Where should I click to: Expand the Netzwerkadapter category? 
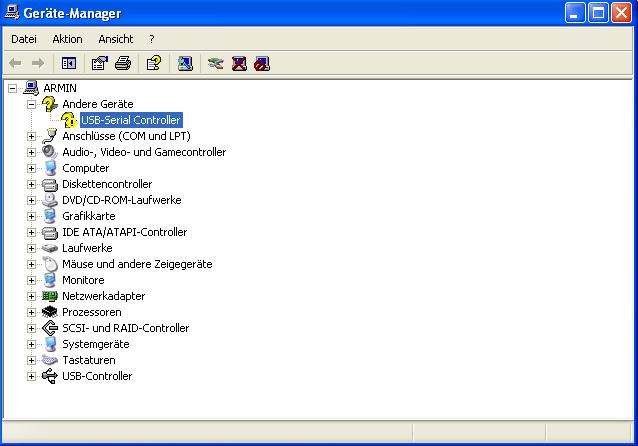pos(31,296)
